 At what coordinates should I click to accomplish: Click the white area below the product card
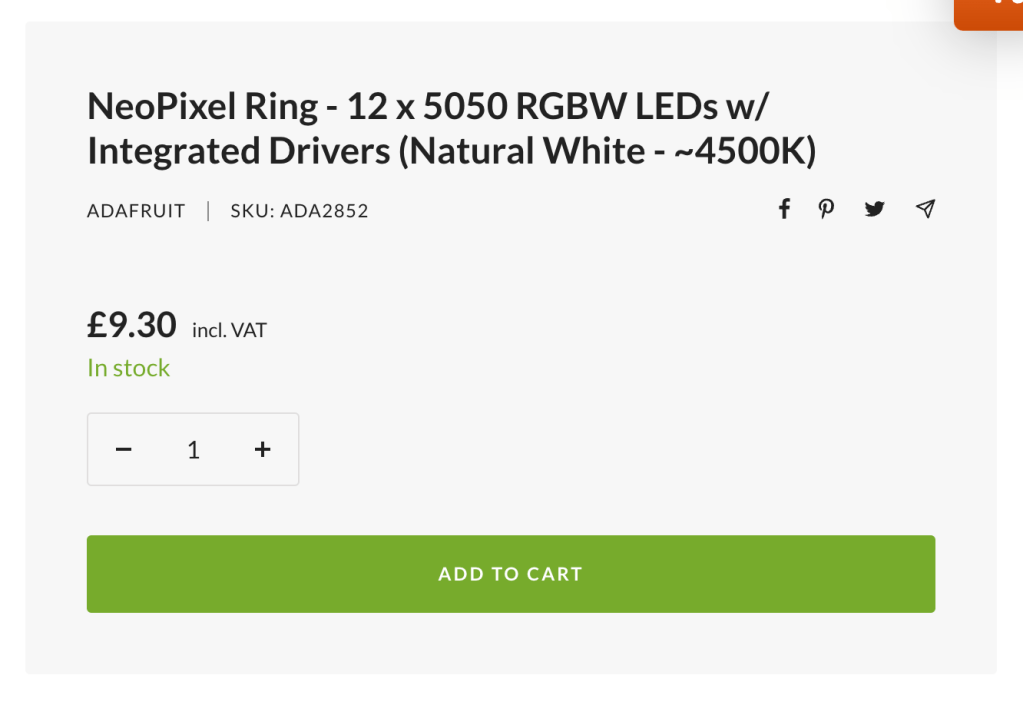coord(510,690)
